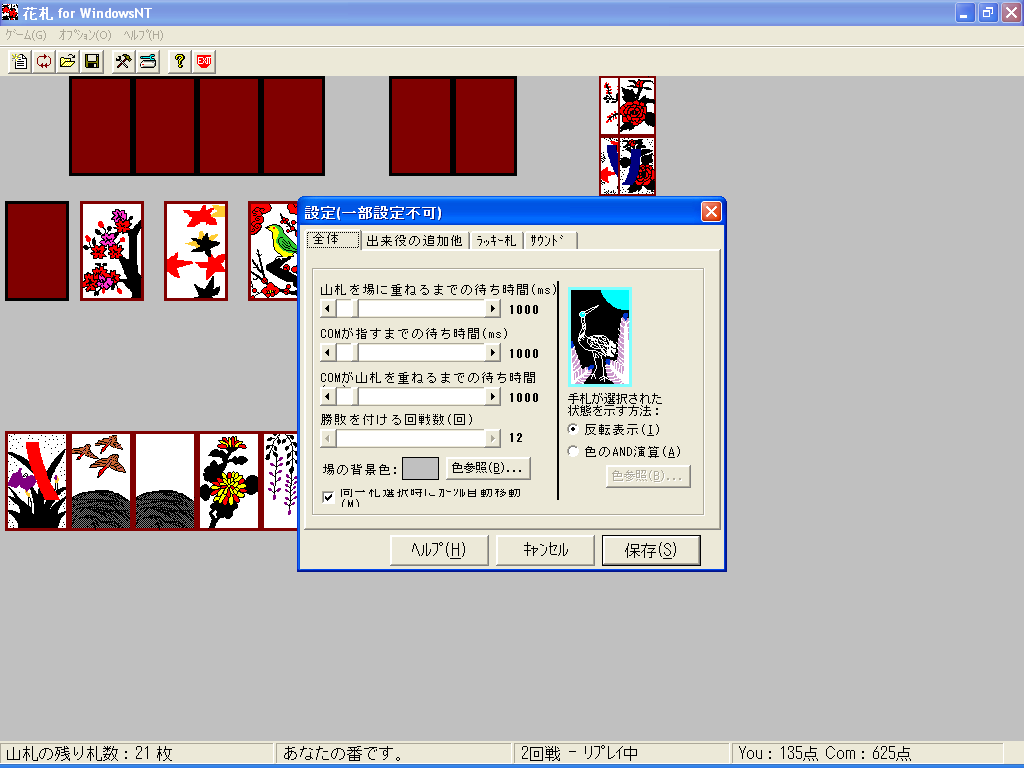Click the キャンセル button
The height and width of the screenshot is (768, 1024).
click(x=545, y=550)
